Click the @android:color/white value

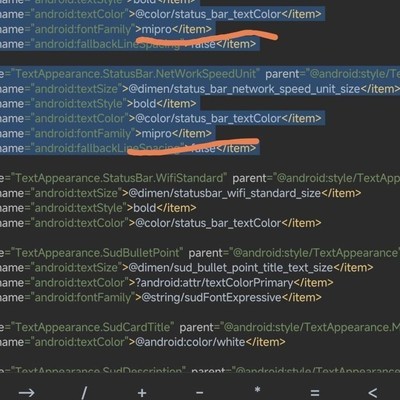190,342
